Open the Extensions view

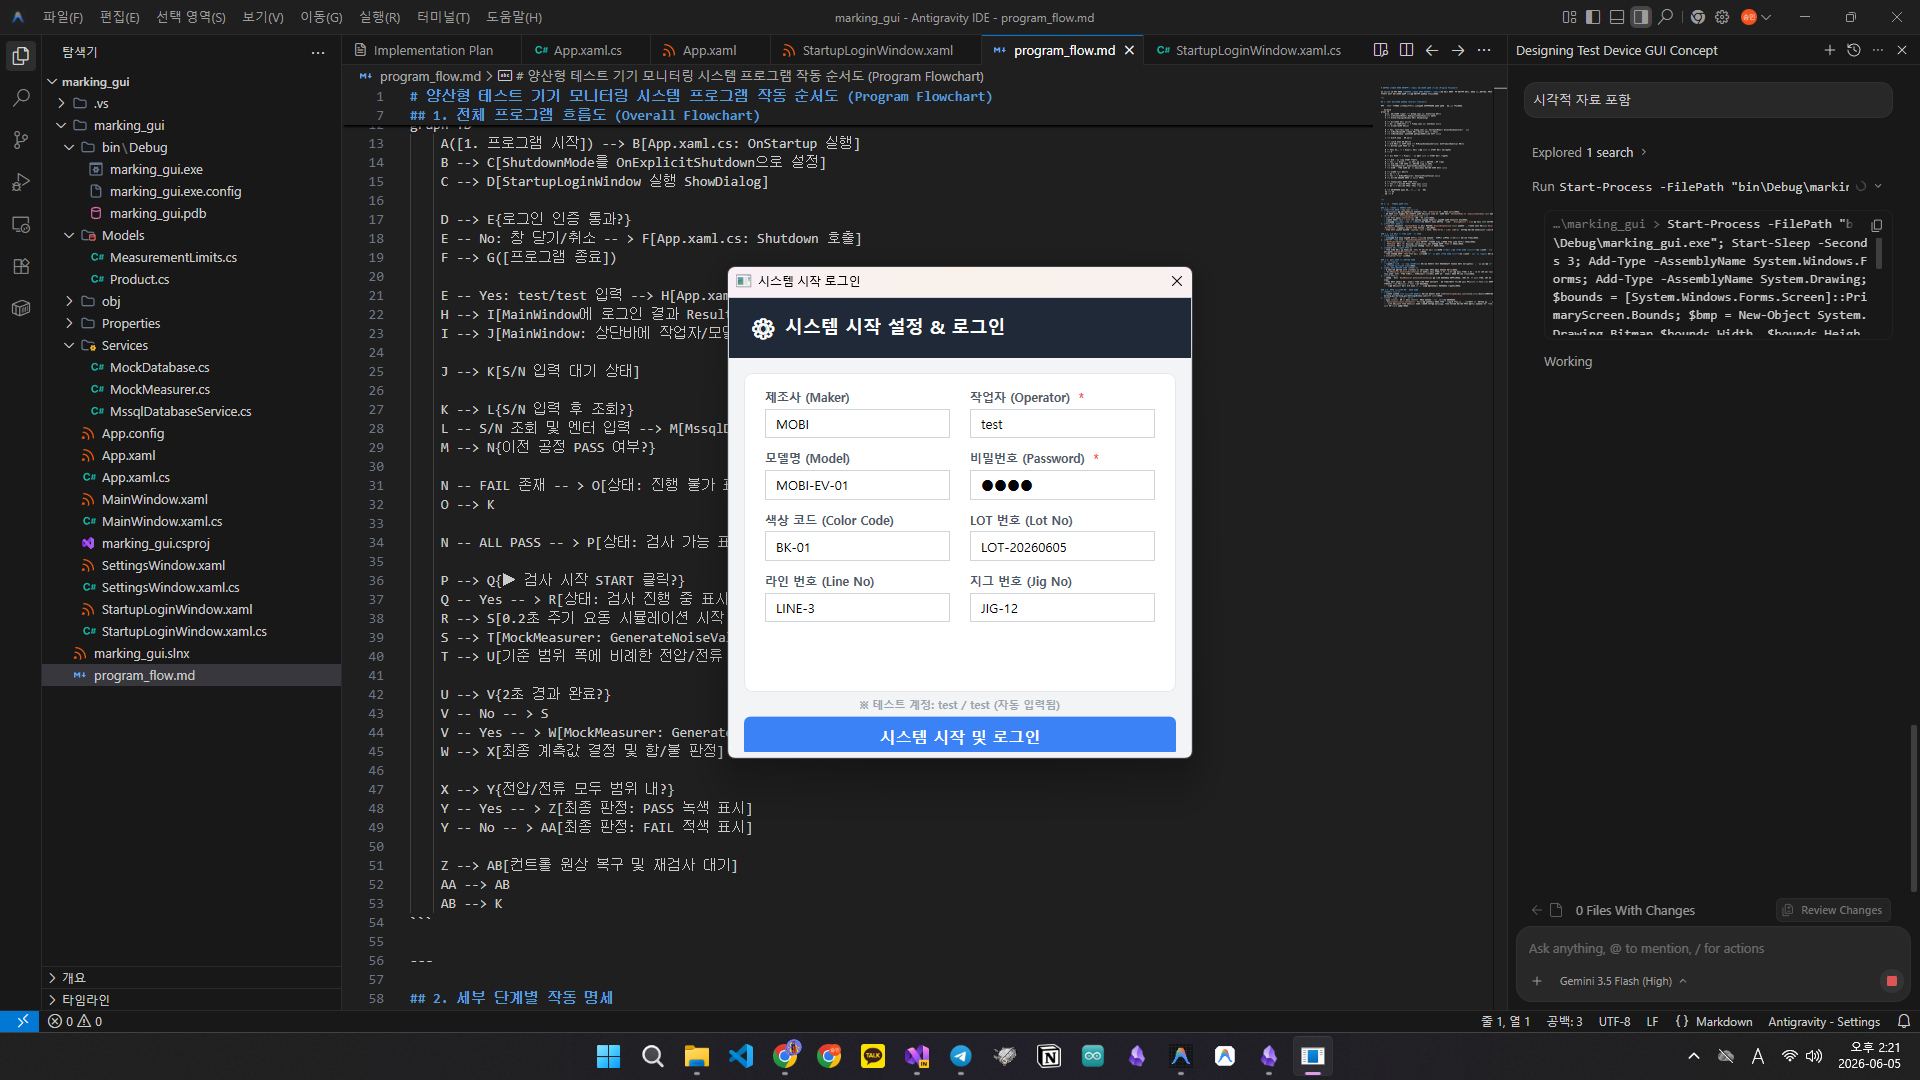[x=21, y=266]
